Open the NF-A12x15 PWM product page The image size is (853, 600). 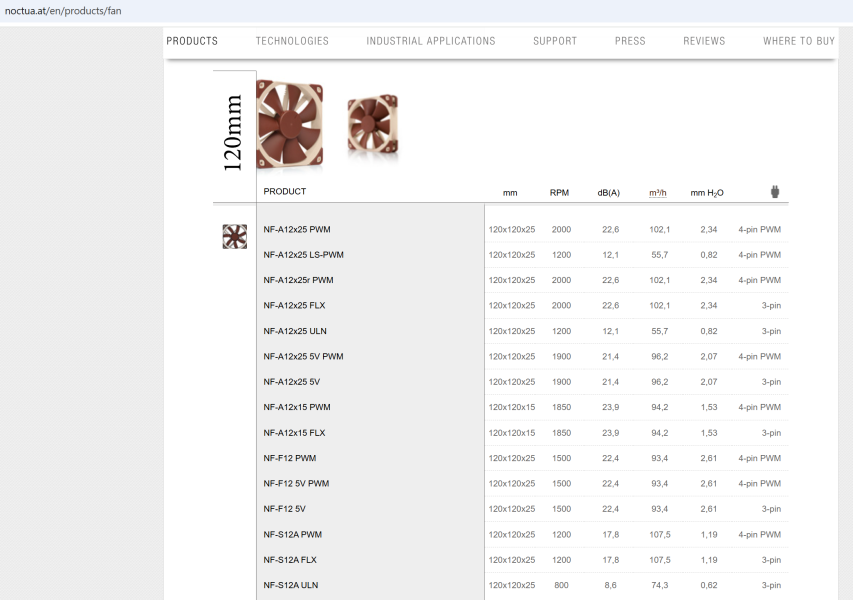point(297,407)
